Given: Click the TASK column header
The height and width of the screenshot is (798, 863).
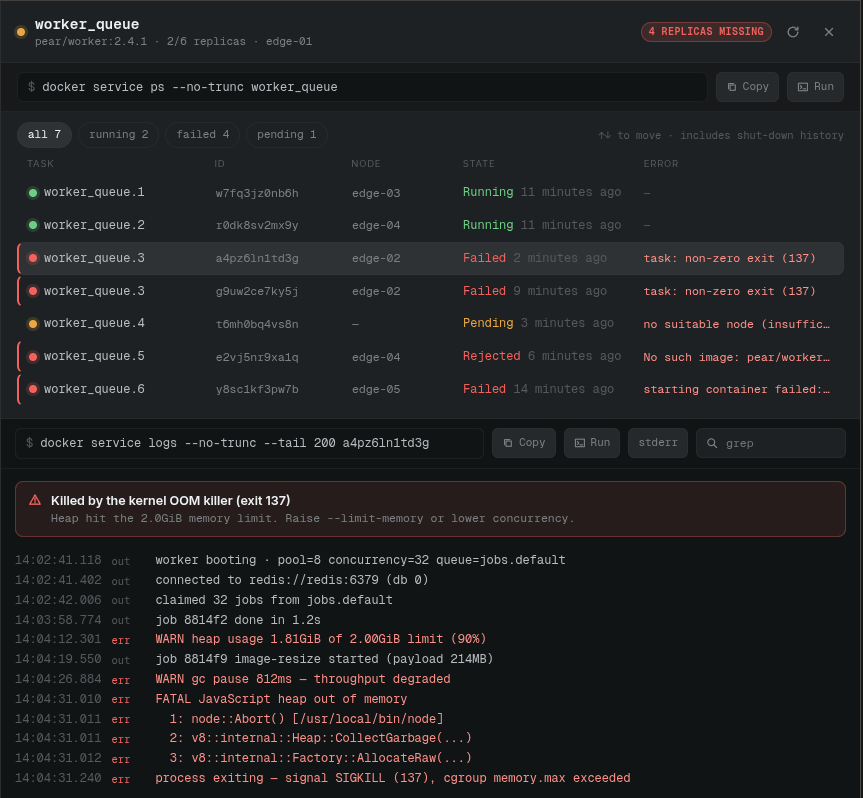Looking at the screenshot, I should click(x=40, y=164).
